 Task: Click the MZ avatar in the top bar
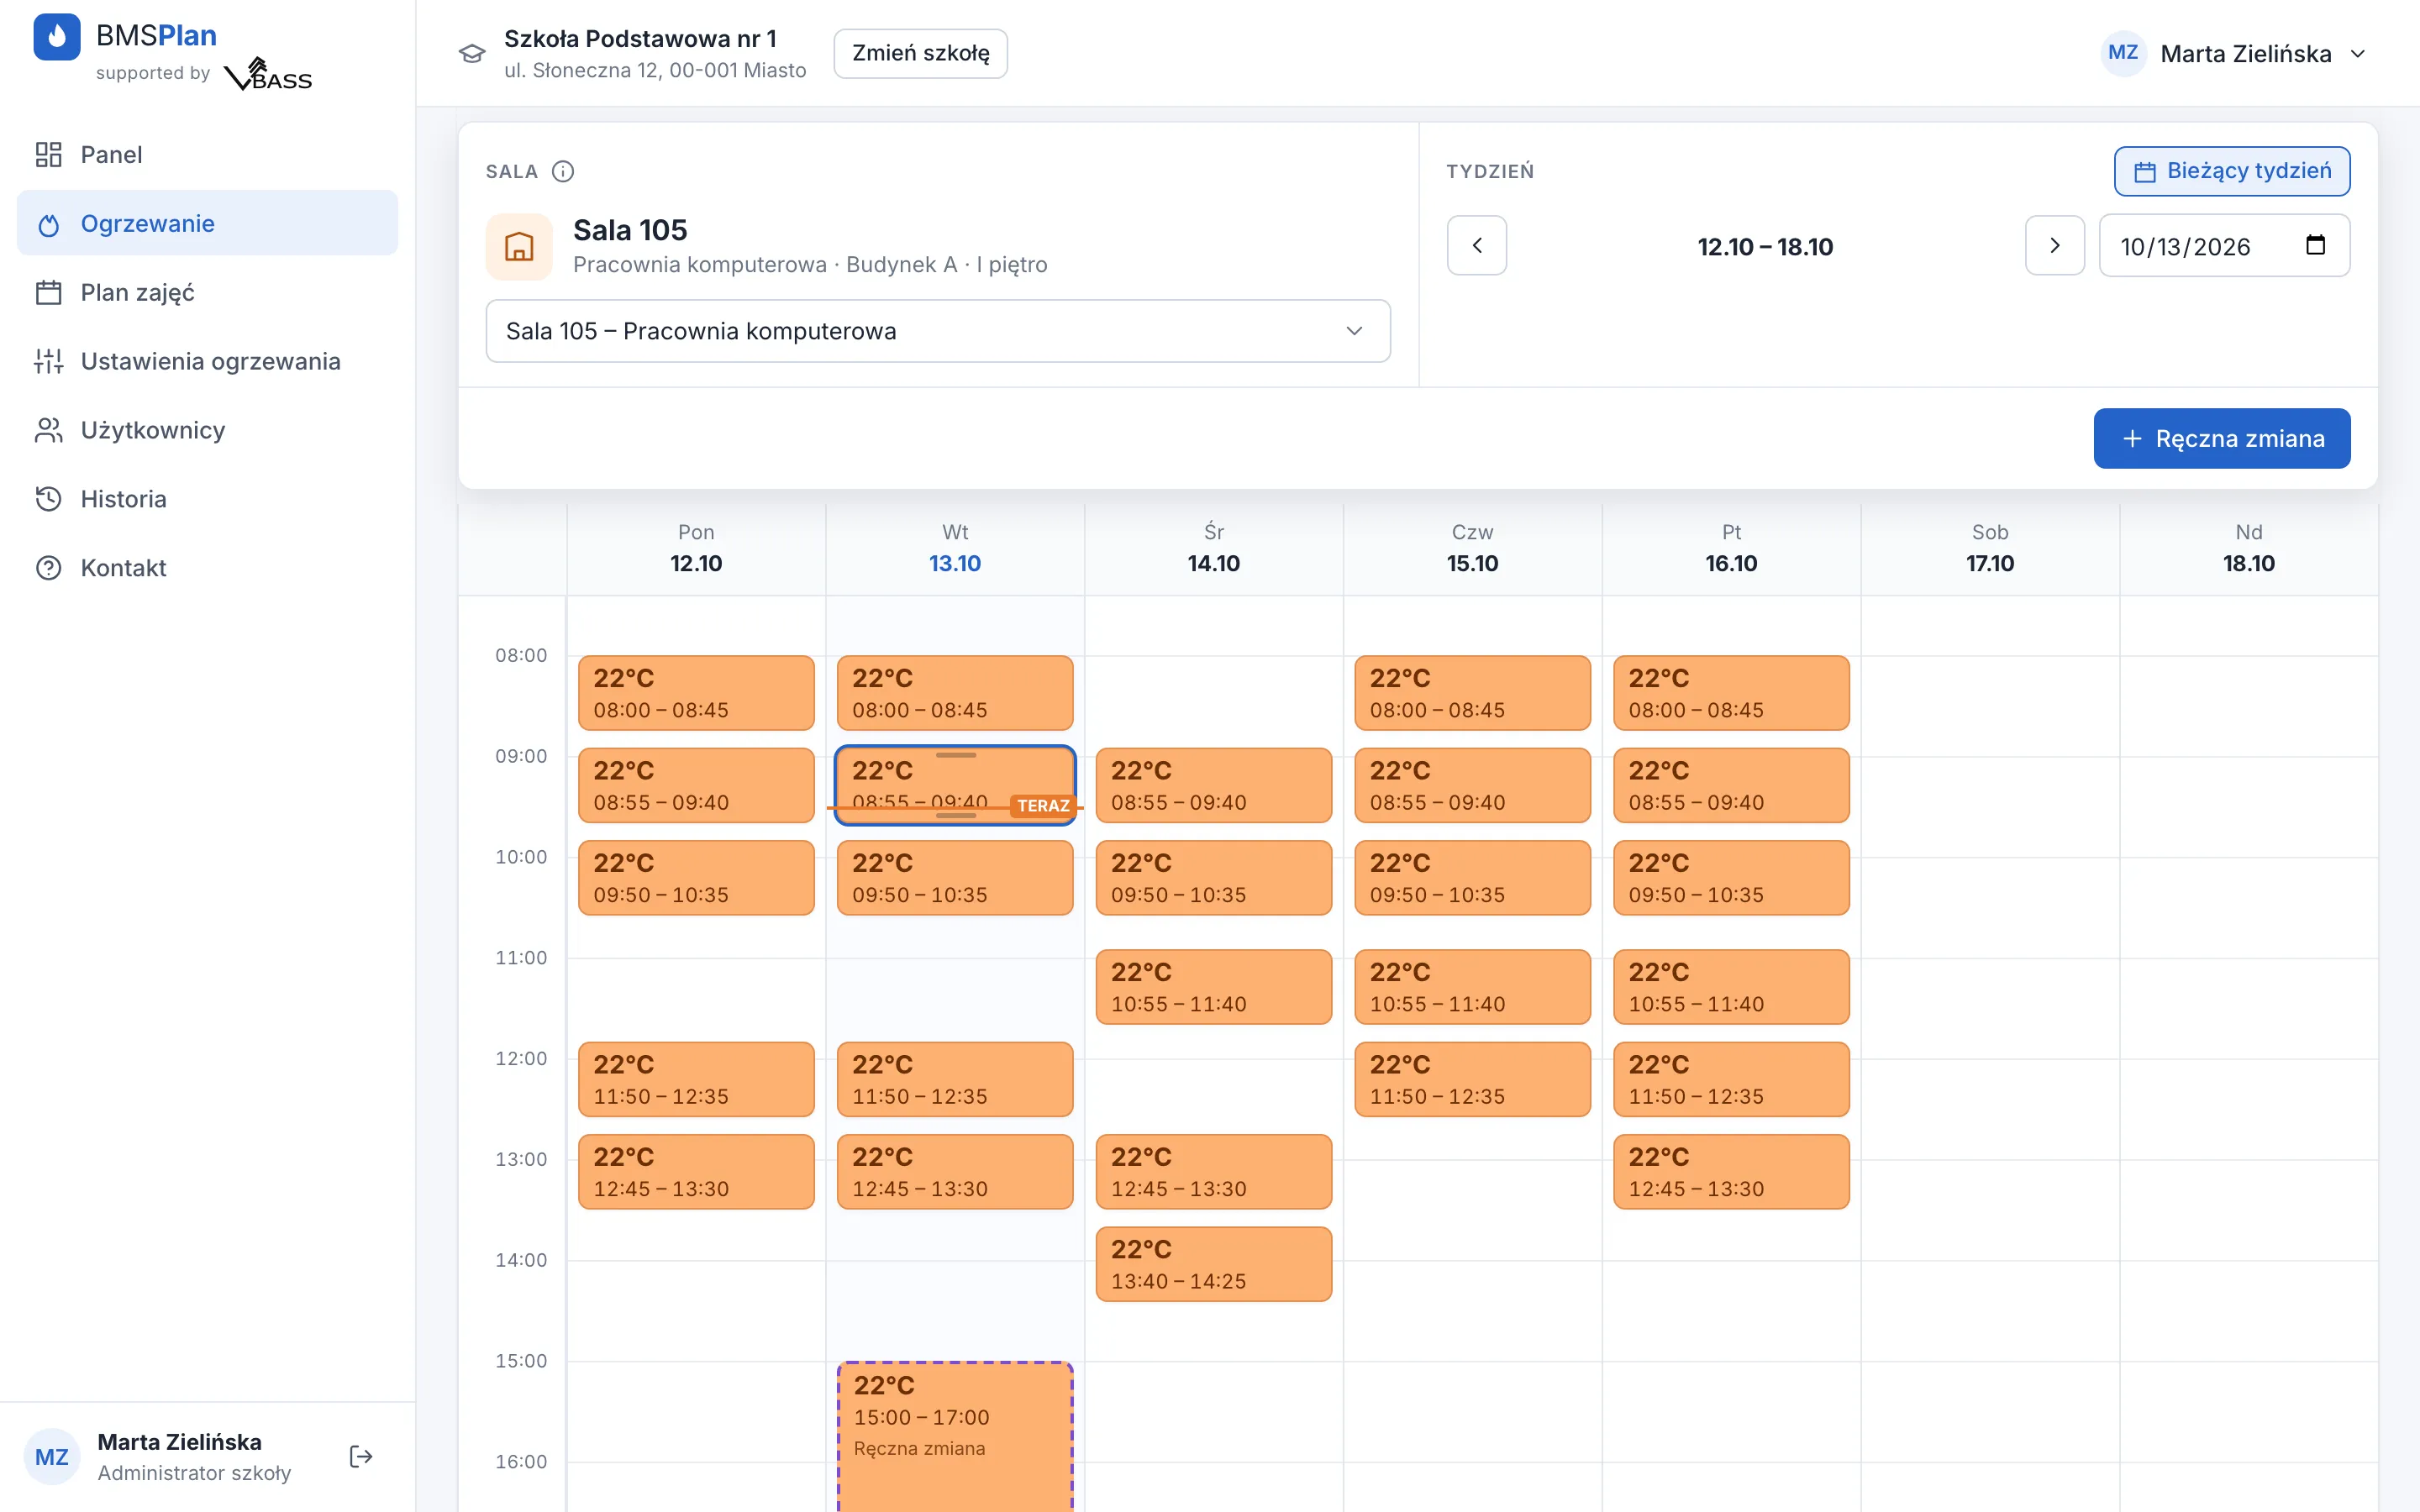2123,53
